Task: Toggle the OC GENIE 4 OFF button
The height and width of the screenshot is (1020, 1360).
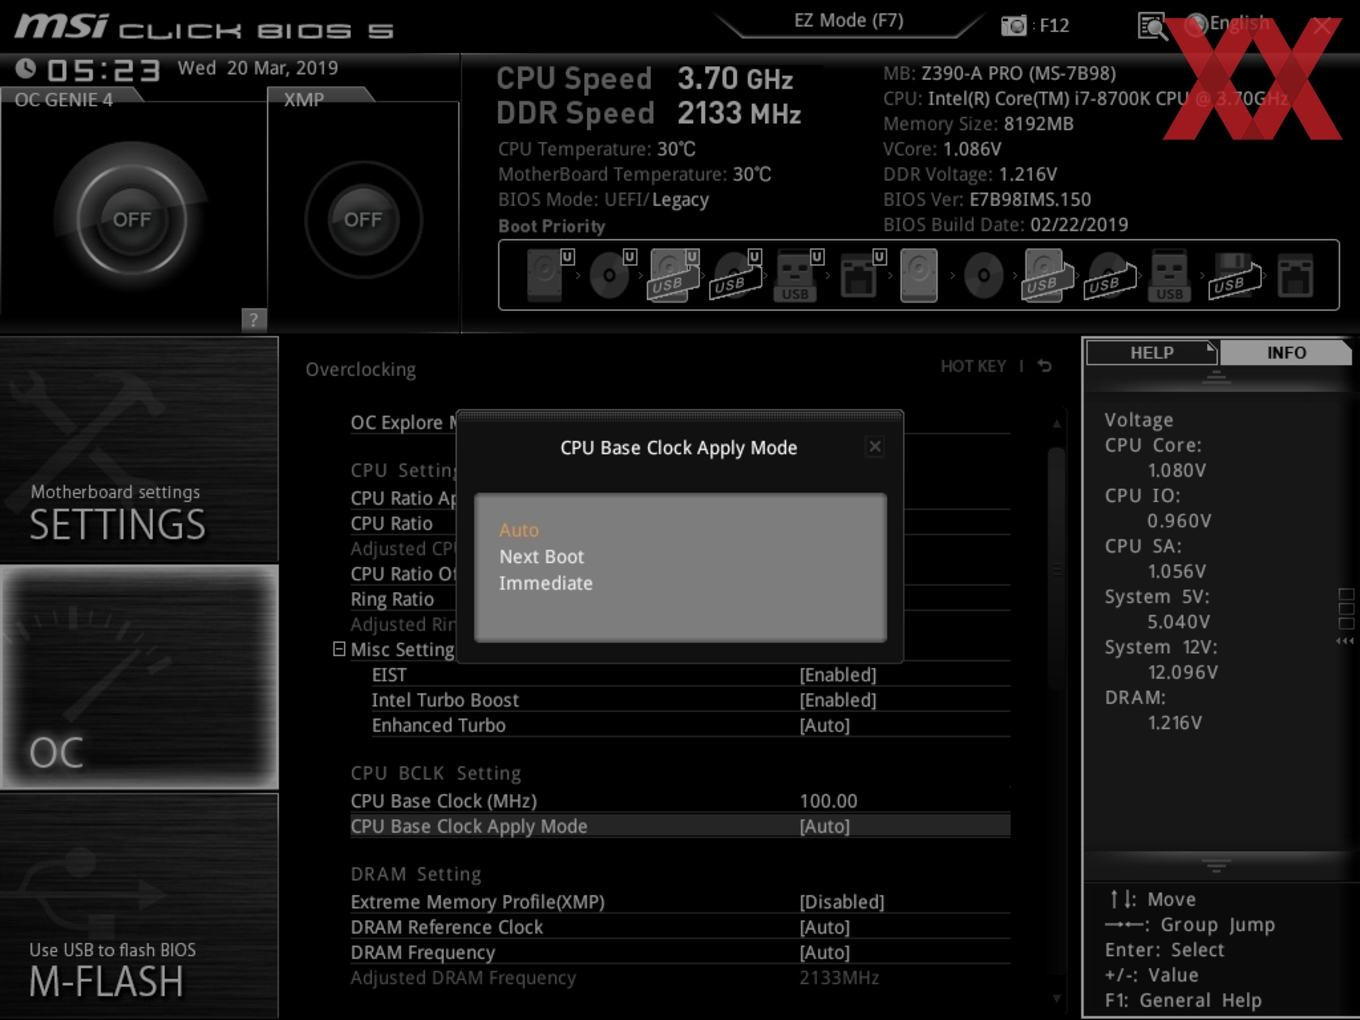Action: point(131,219)
